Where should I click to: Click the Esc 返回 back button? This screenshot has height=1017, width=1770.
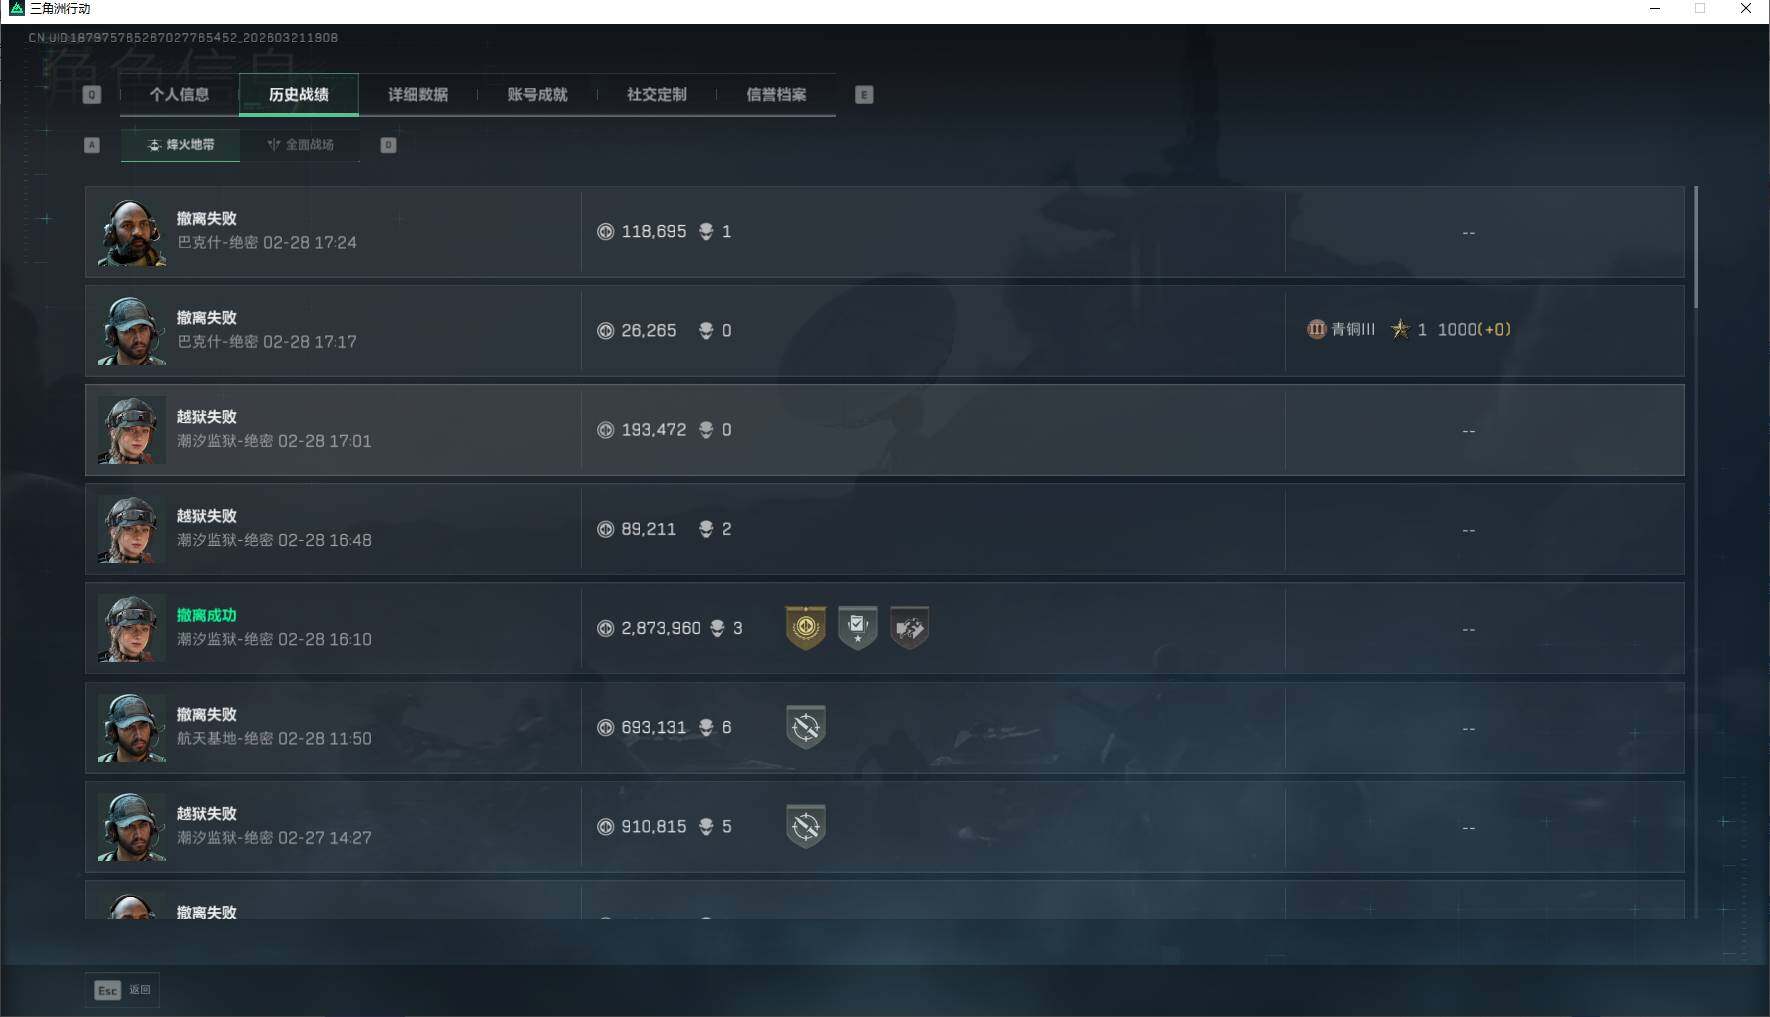122,990
